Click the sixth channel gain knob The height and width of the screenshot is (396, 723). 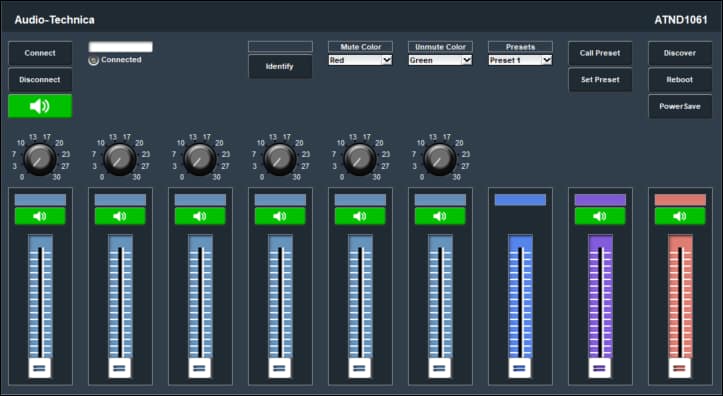440,160
